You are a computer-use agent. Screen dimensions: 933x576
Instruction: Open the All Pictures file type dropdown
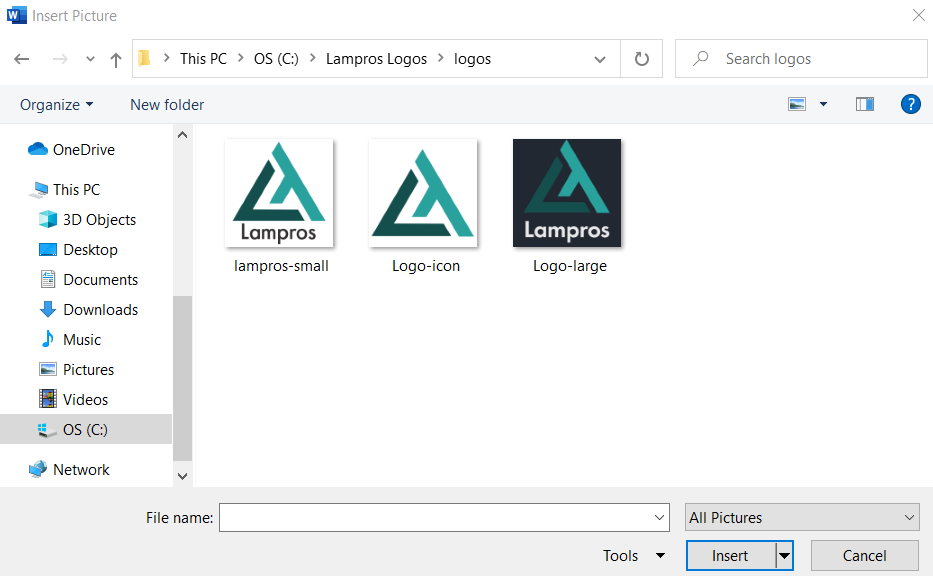click(801, 518)
